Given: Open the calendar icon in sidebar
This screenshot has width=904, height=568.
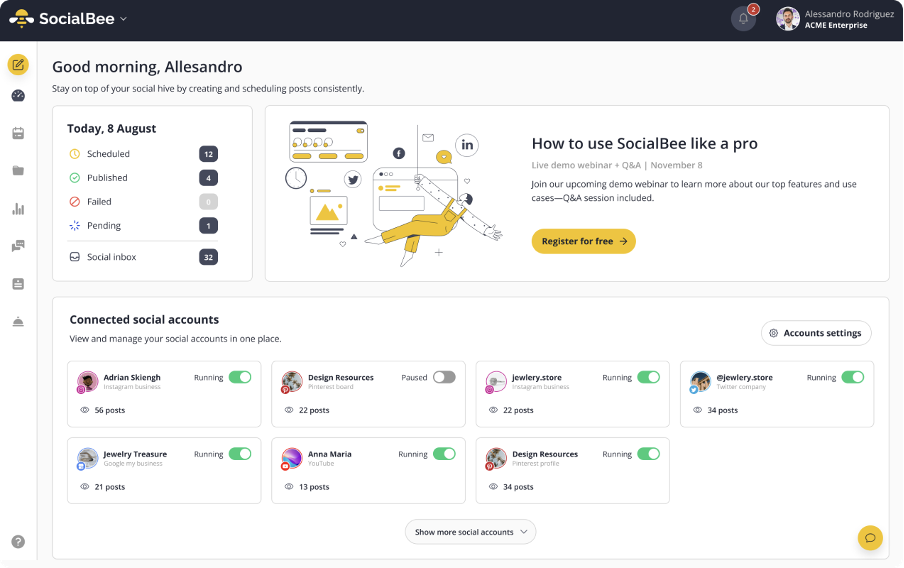Looking at the screenshot, I should [18, 133].
